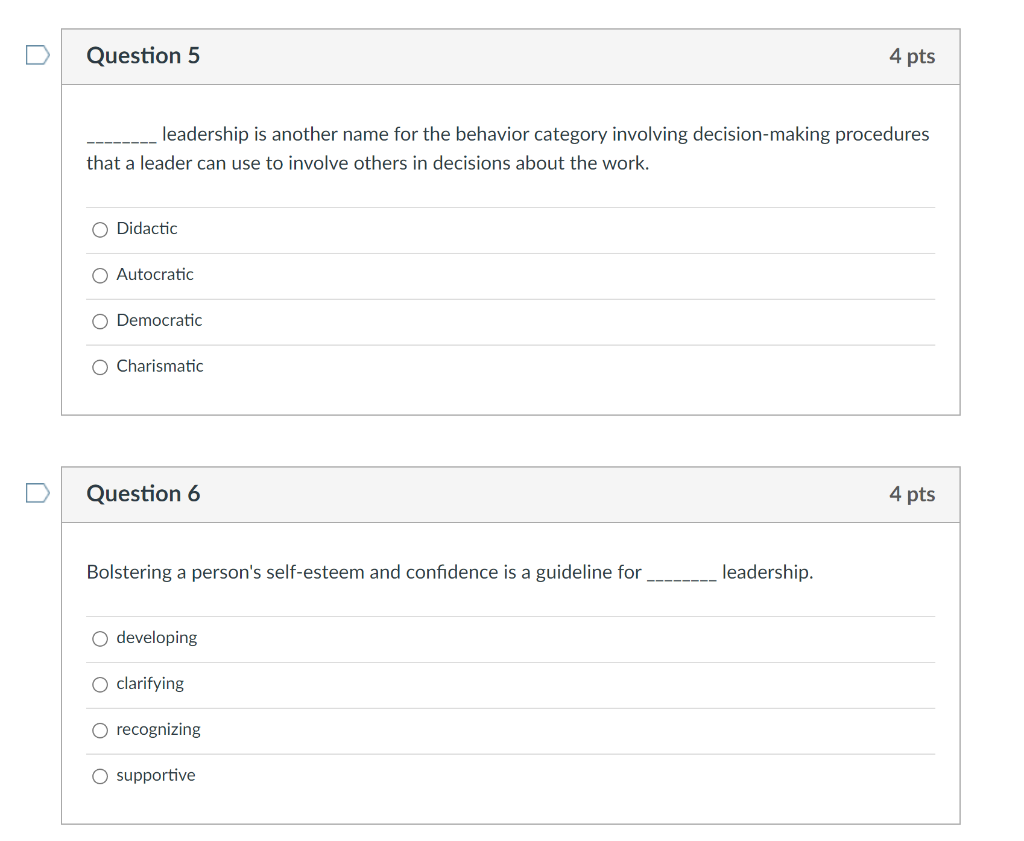Flag Question 5 with bookmark icon
This screenshot has width=1024, height=841.
[x=37, y=55]
